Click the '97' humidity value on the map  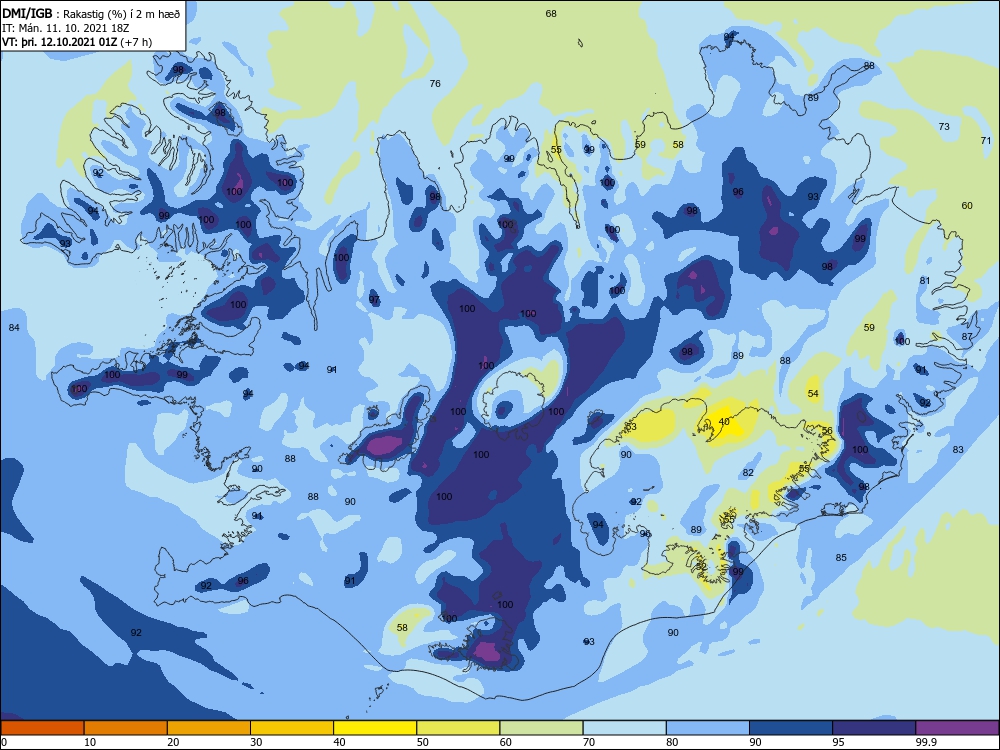(374, 300)
